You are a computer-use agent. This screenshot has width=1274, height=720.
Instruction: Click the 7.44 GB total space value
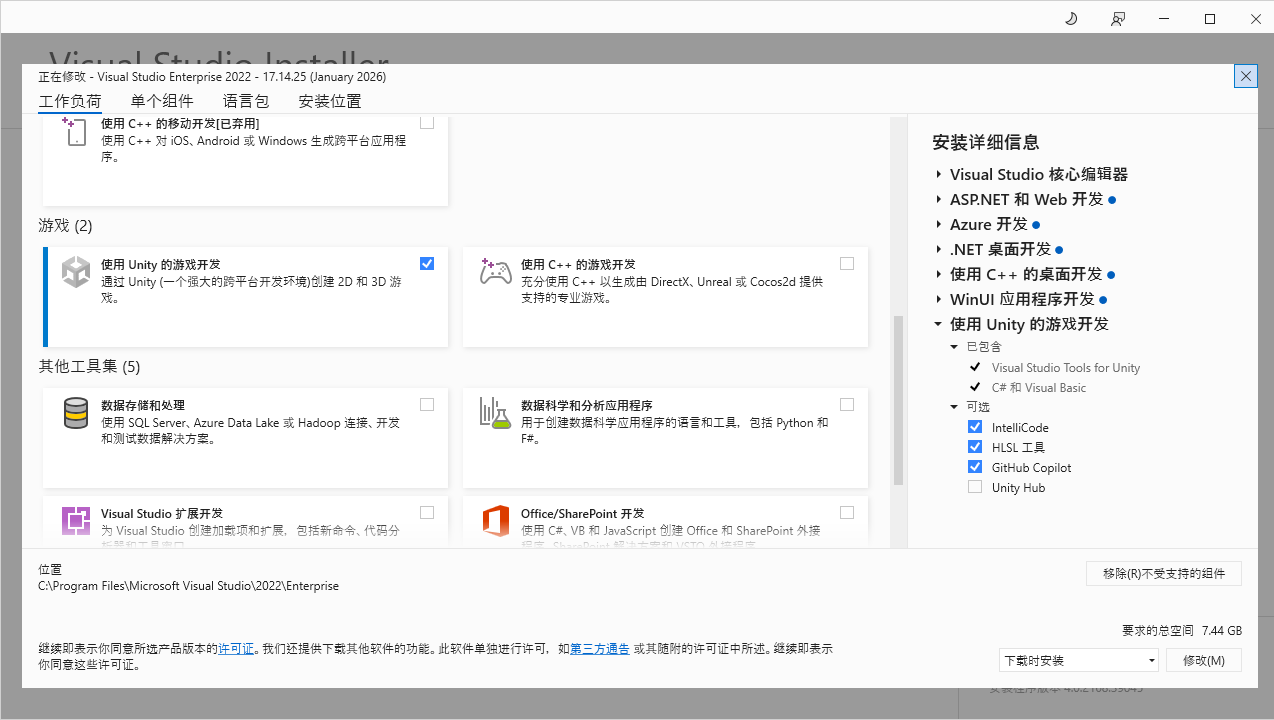(x=1222, y=631)
